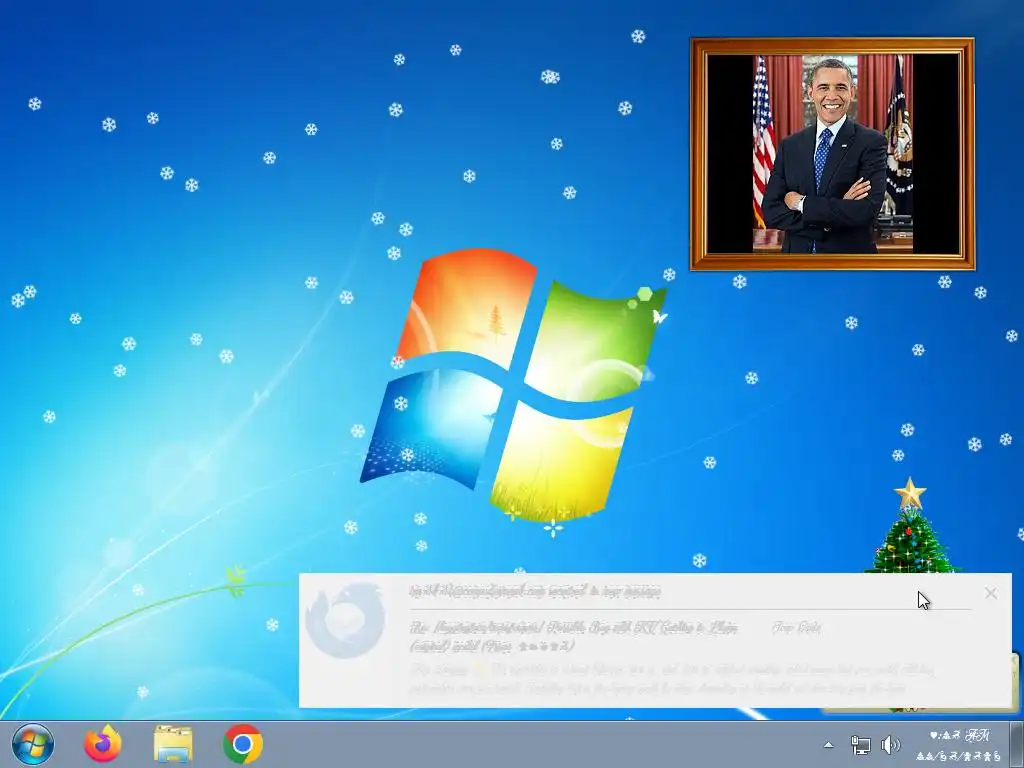1024x768 pixels.
Task: Launch Firefox from the taskbar
Action: click(103, 744)
